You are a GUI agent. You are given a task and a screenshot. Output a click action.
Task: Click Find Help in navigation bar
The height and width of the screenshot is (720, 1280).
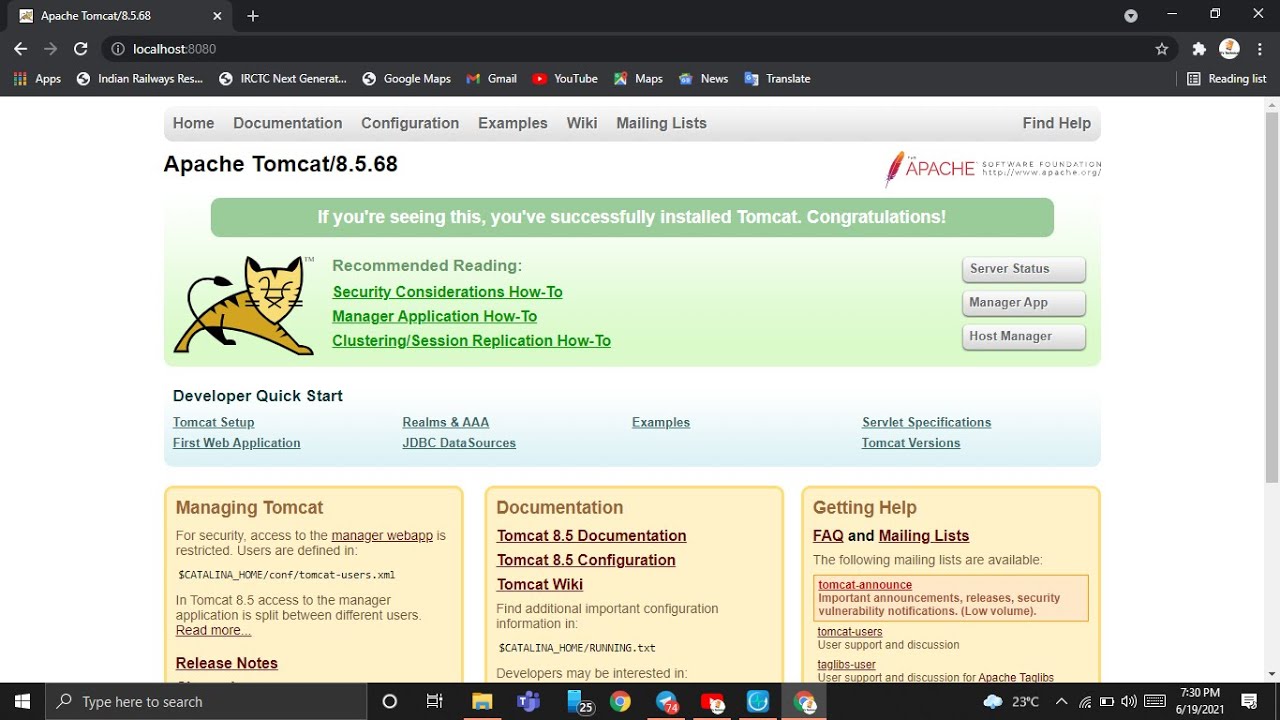tap(1056, 123)
